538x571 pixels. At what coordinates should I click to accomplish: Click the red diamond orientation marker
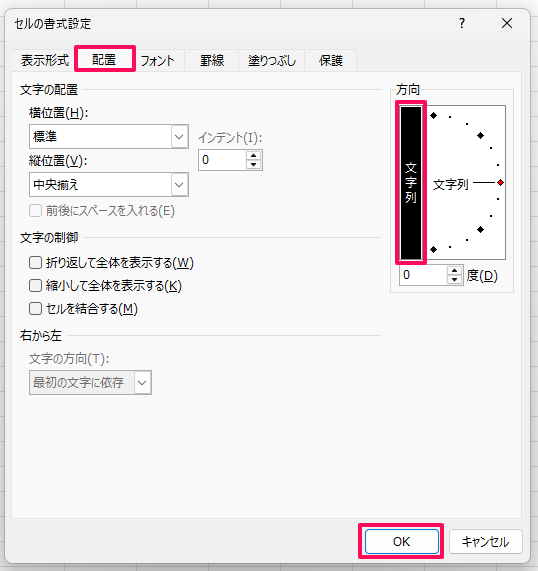[x=500, y=182]
